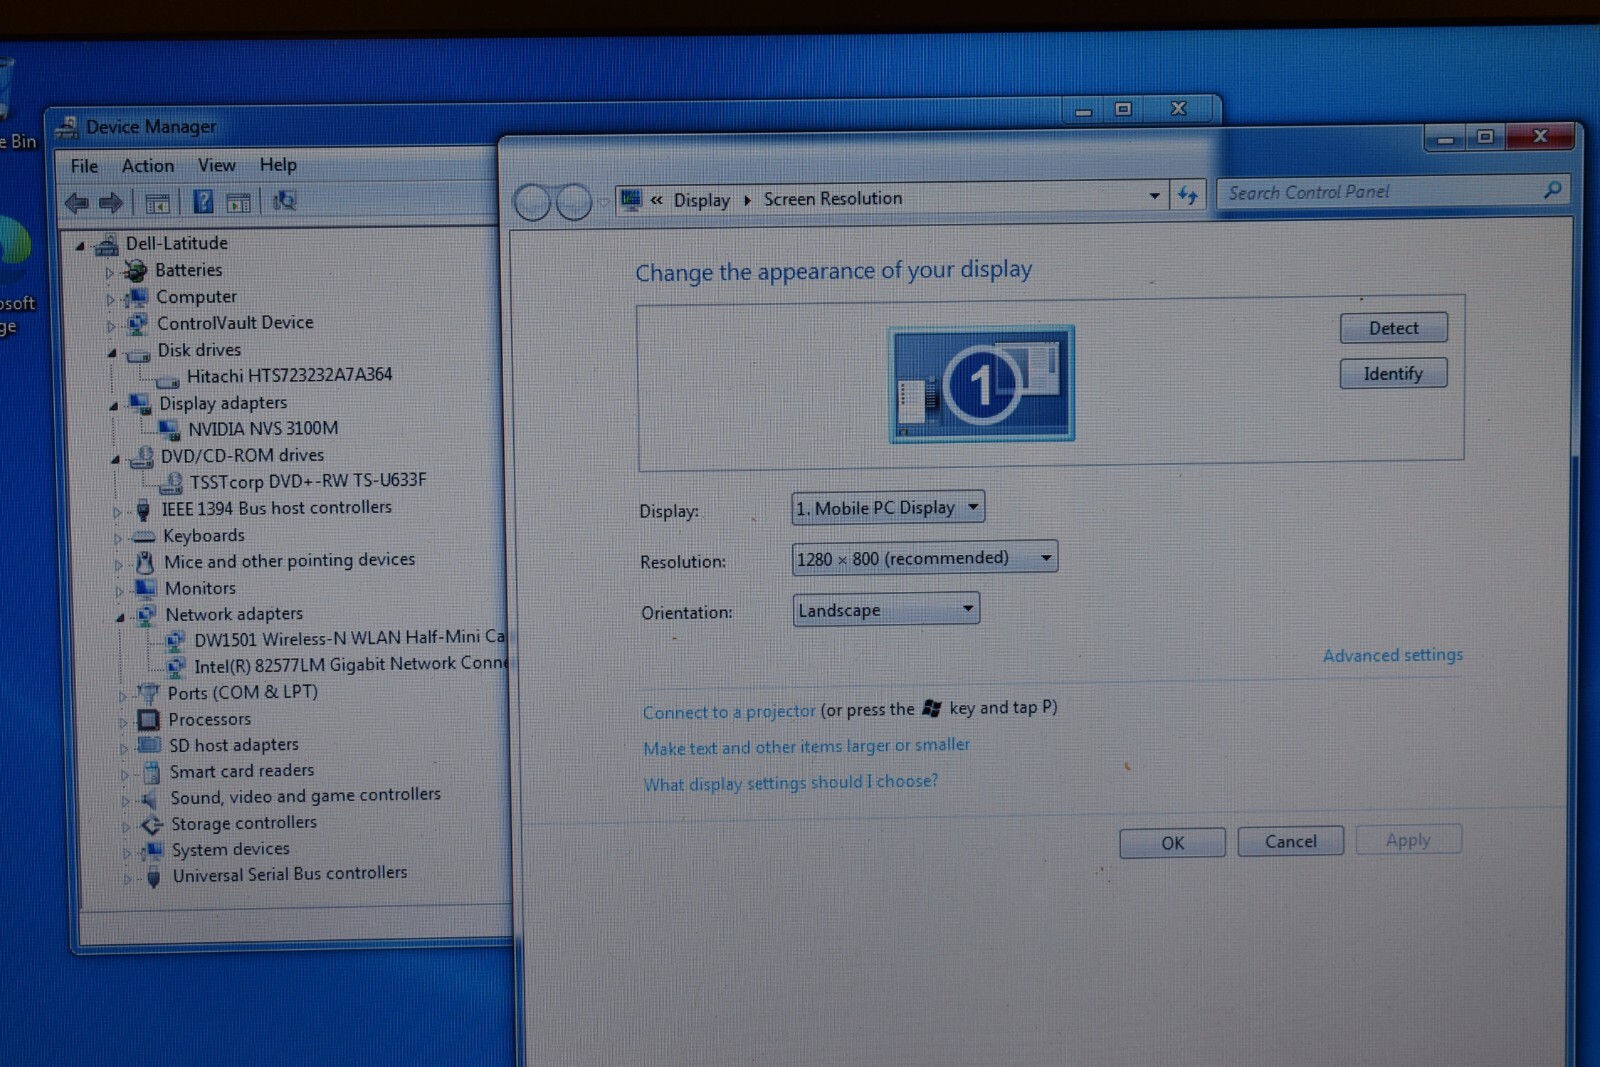The height and width of the screenshot is (1067, 1600).
Task: Select the monitor 1 display thumbnail
Action: pos(982,384)
